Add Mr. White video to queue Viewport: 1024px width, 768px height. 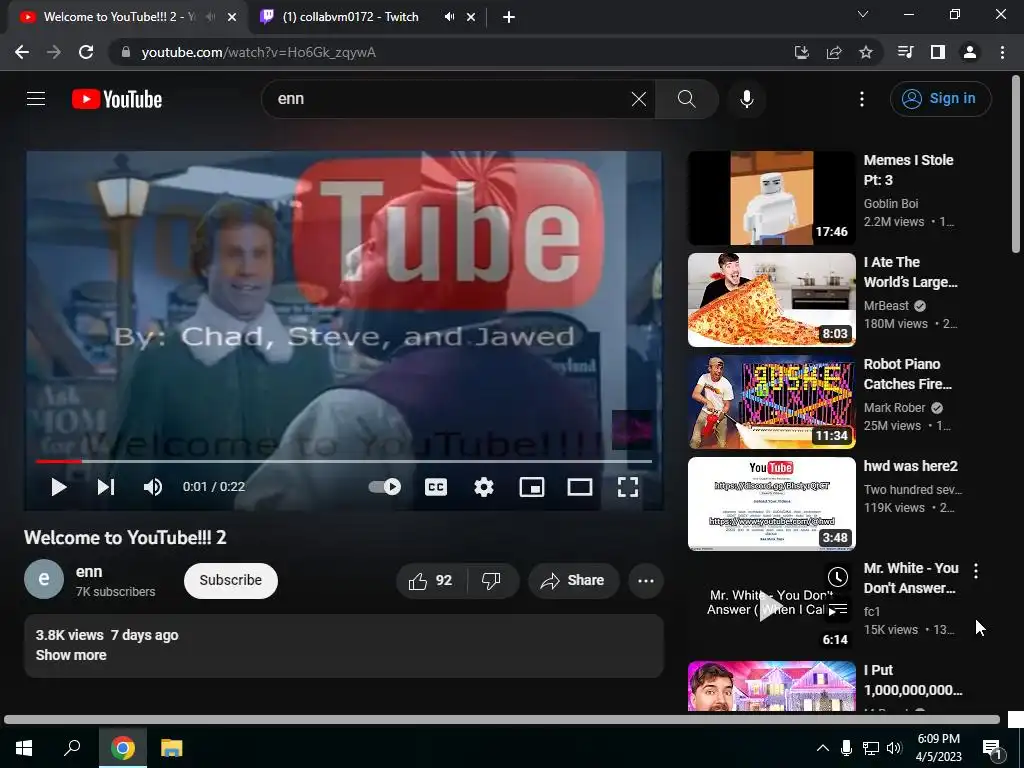click(x=838, y=610)
